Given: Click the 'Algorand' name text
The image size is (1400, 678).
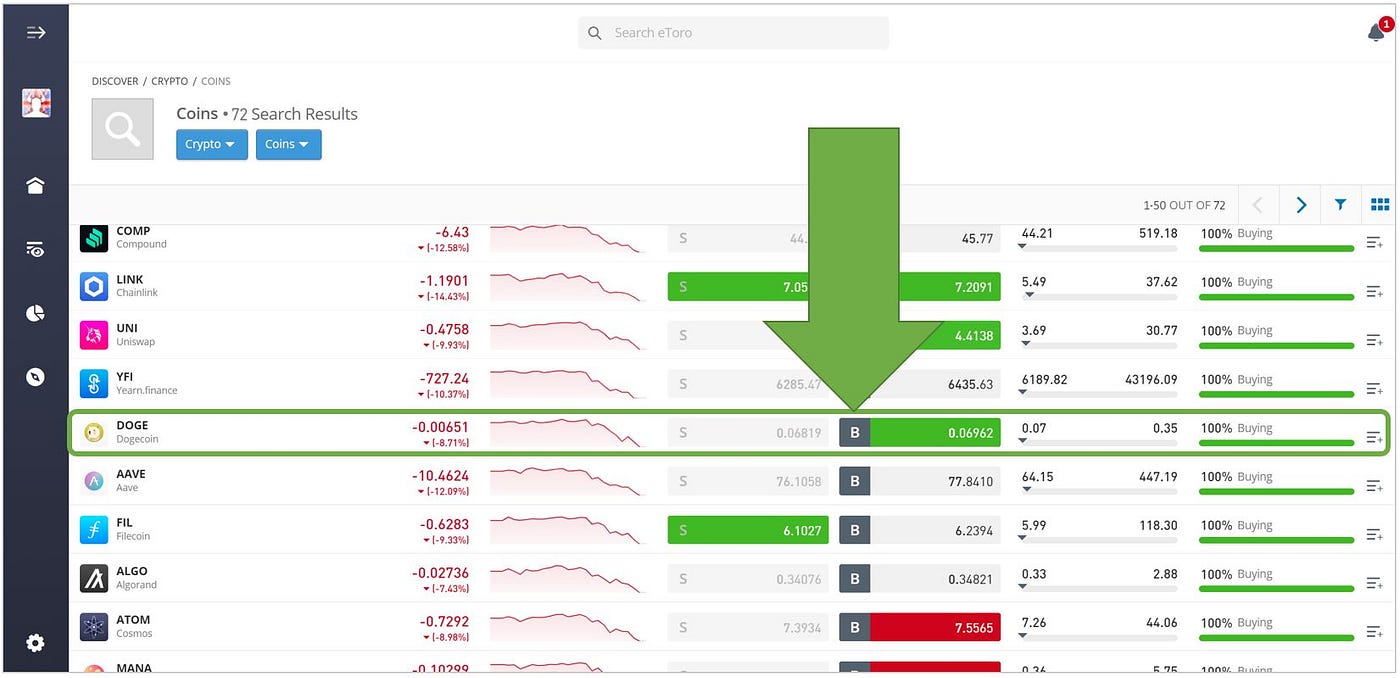Looking at the screenshot, I should (x=136, y=585).
